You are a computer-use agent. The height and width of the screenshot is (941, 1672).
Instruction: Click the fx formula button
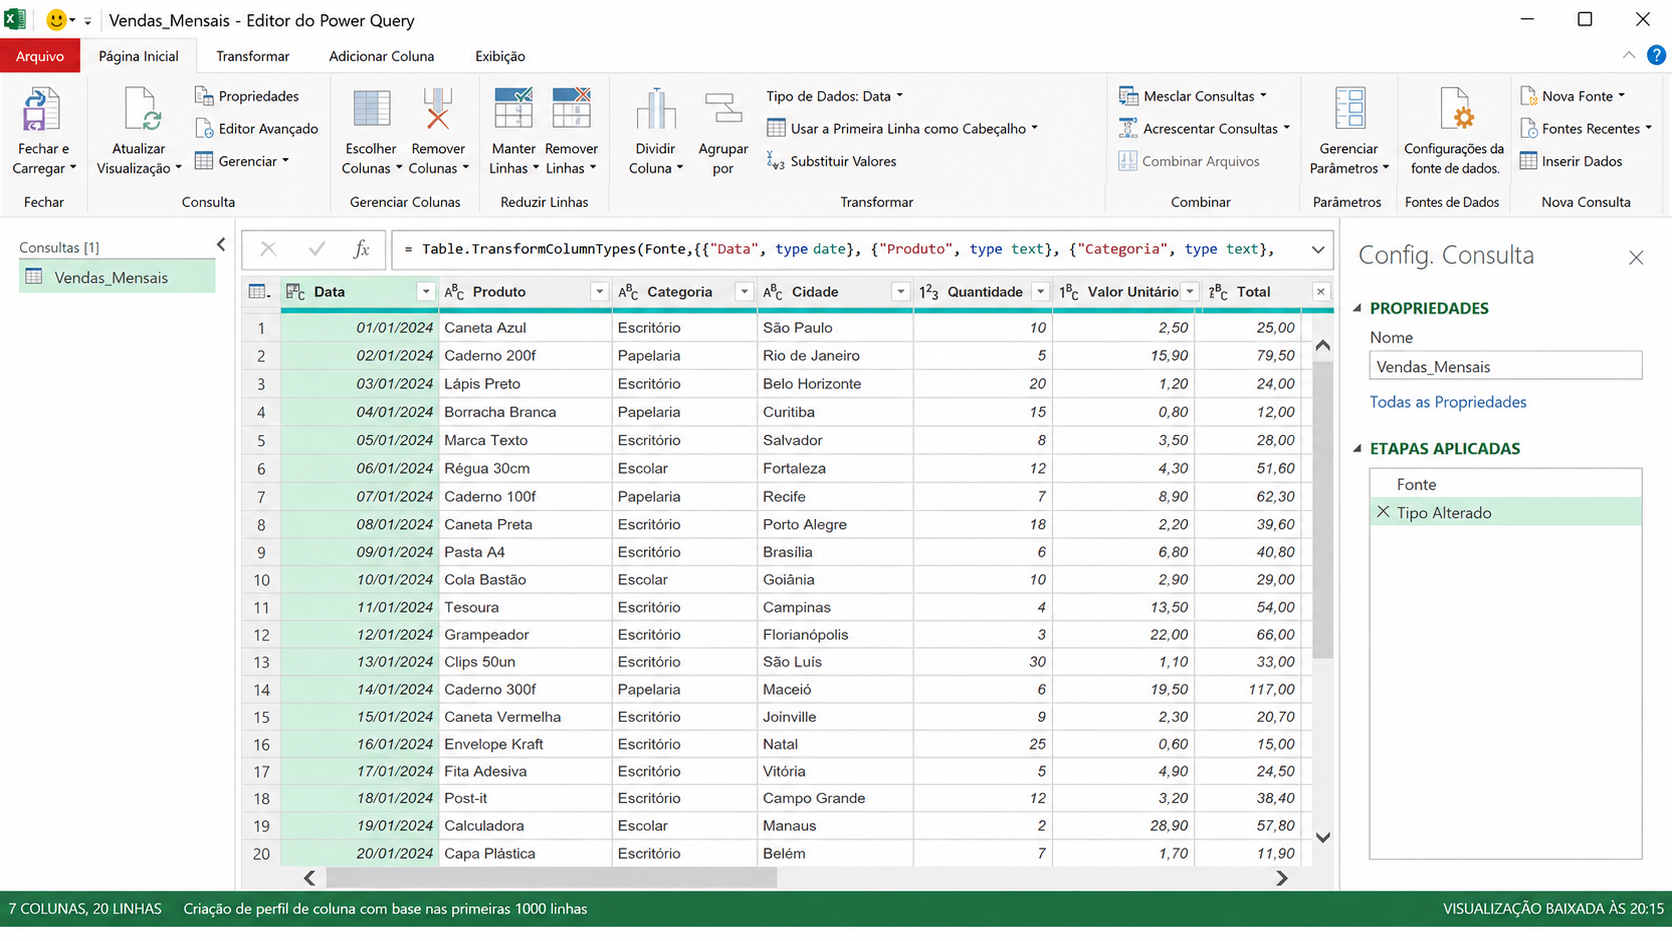coord(362,249)
